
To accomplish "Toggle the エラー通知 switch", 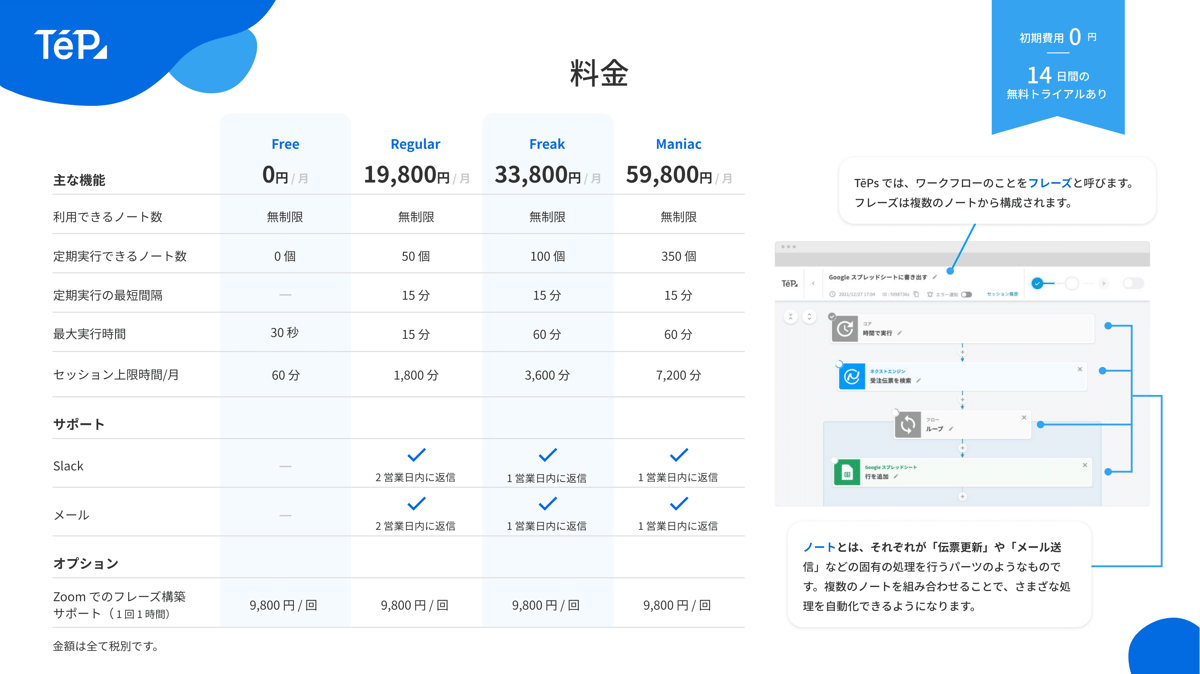I will coord(966,294).
